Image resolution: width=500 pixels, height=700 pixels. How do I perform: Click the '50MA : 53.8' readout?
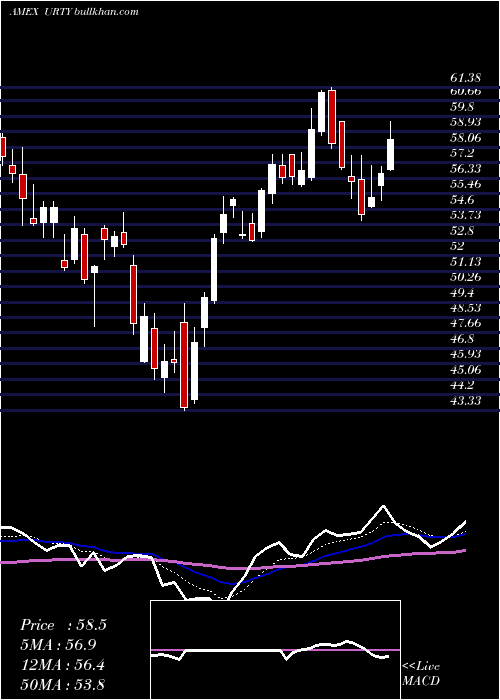coord(63,684)
